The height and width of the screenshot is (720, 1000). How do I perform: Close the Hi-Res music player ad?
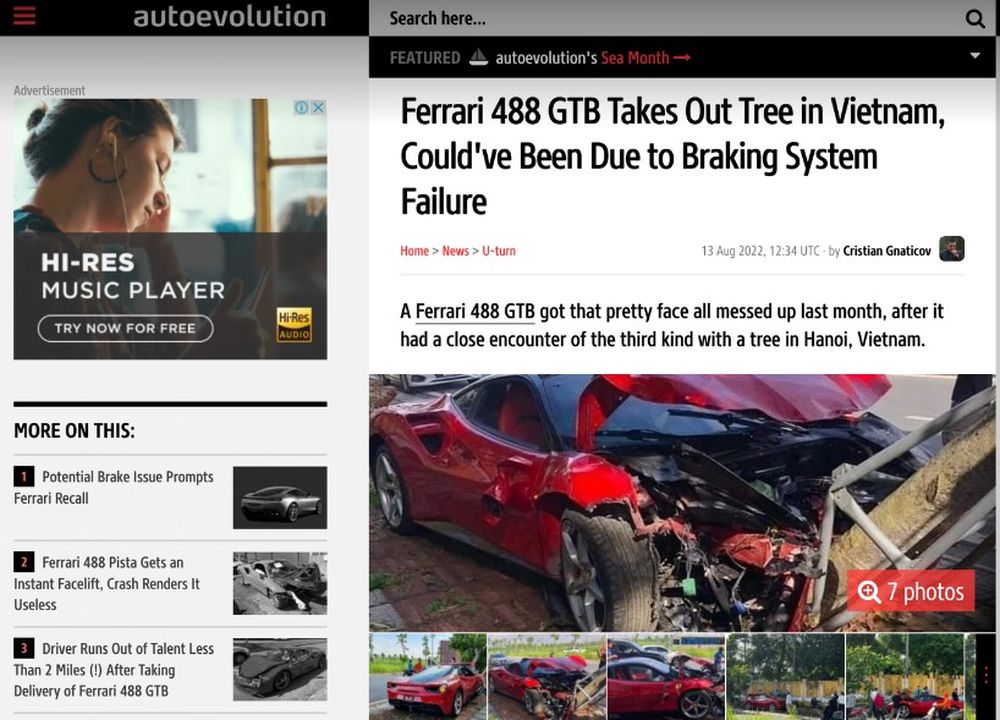[318, 107]
